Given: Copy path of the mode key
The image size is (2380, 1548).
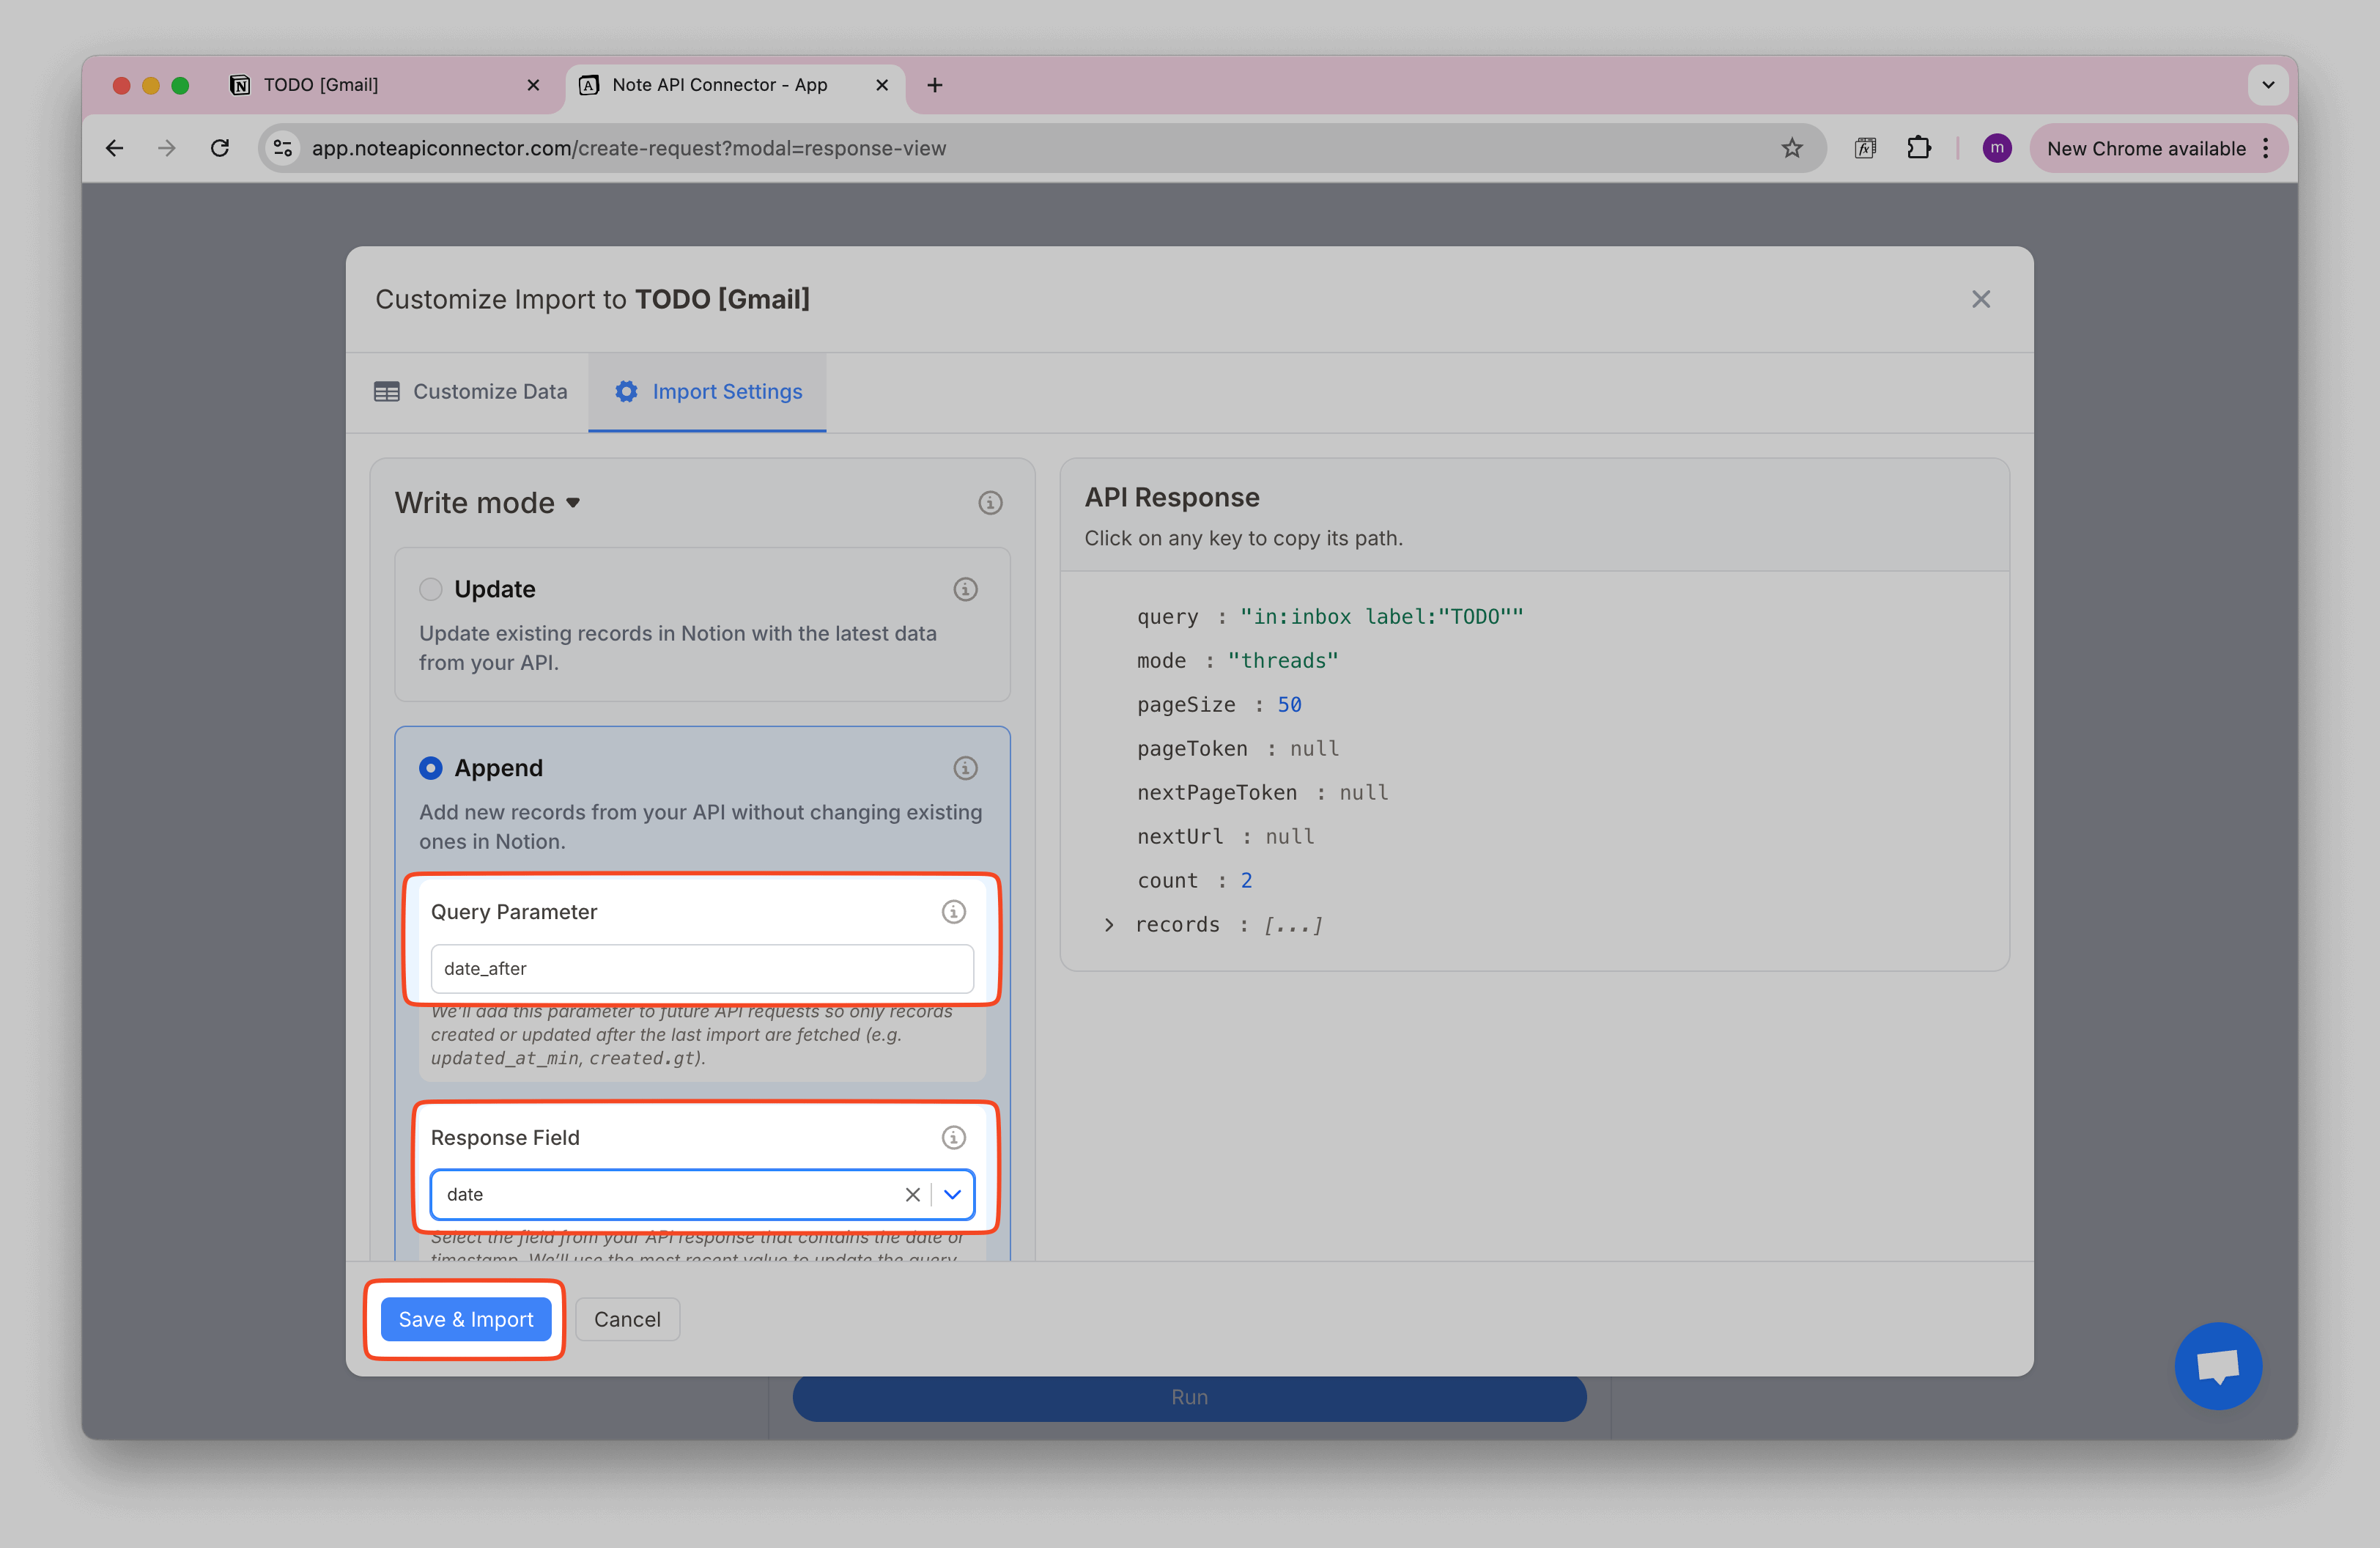Looking at the screenshot, I should [x=1161, y=661].
